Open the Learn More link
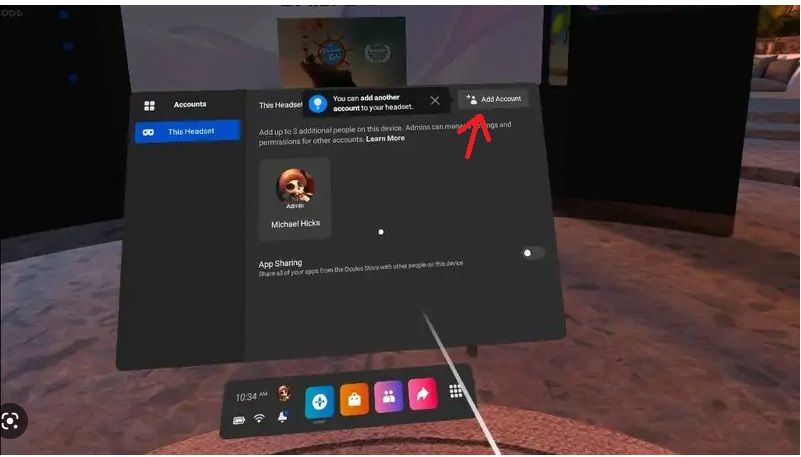The width and height of the screenshot is (801, 457). click(x=385, y=138)
